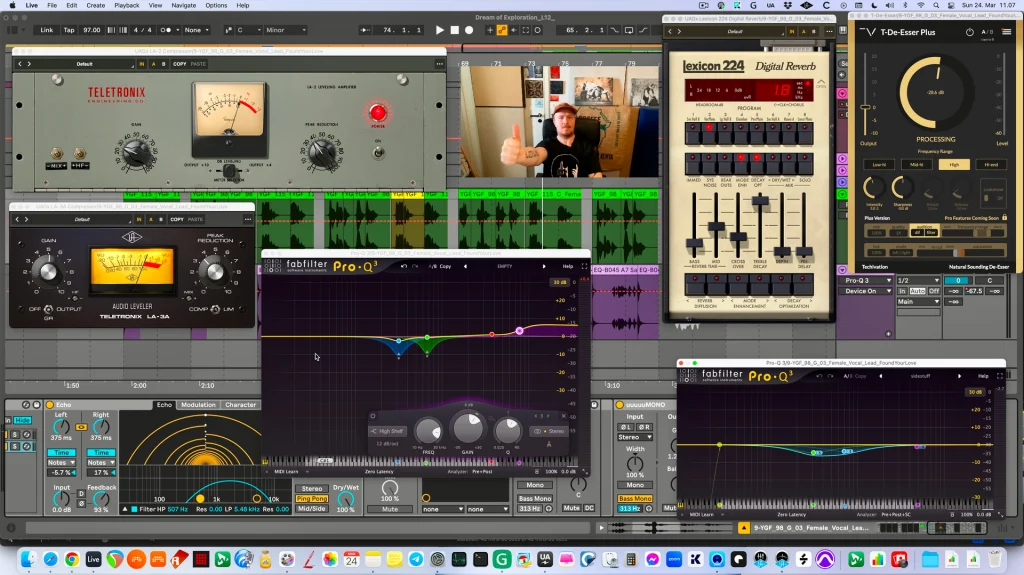The image size is (1024, 575).
Task: Click the clip name 9-YGF_98_G_03_Female_Vocal_Lea...
Action: (x=811, y=527)
